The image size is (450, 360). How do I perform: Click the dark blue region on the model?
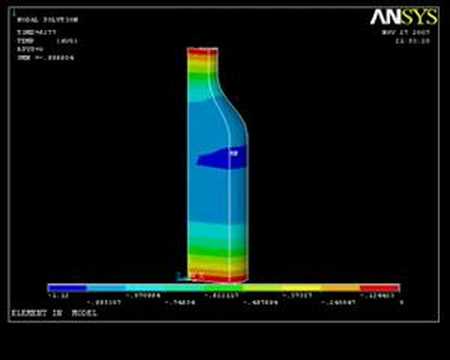(x=222, y=158)
